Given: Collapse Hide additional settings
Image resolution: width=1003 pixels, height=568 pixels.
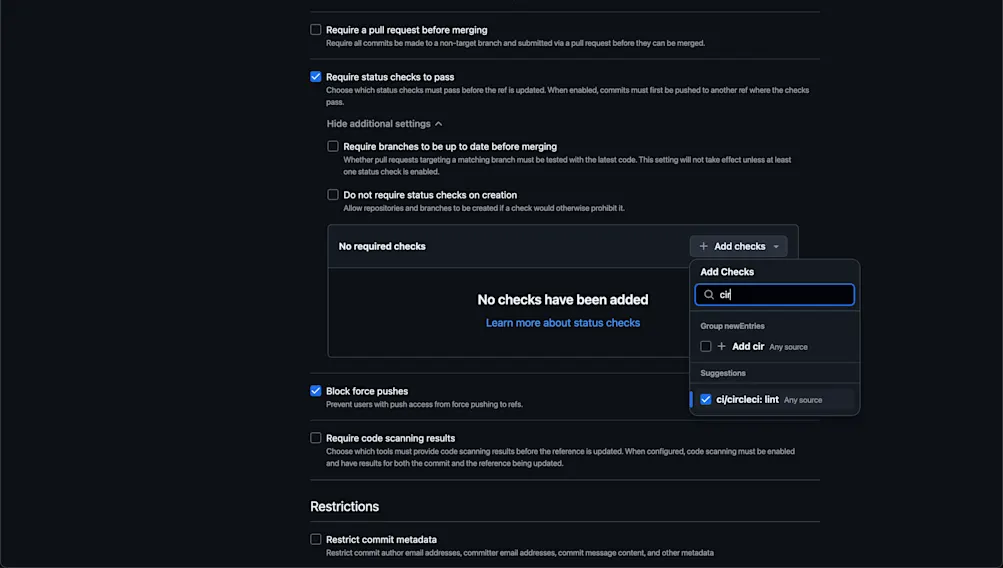Looking at the screenshot, I should [384, 123].
